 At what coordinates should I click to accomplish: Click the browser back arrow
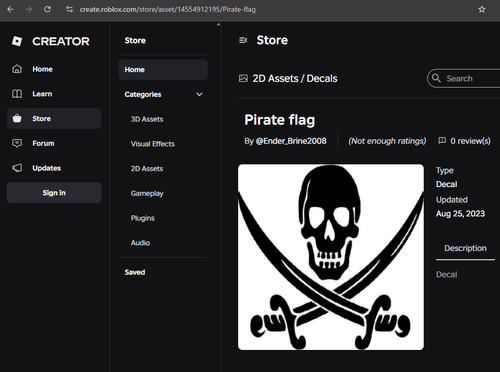pos(10,9)
